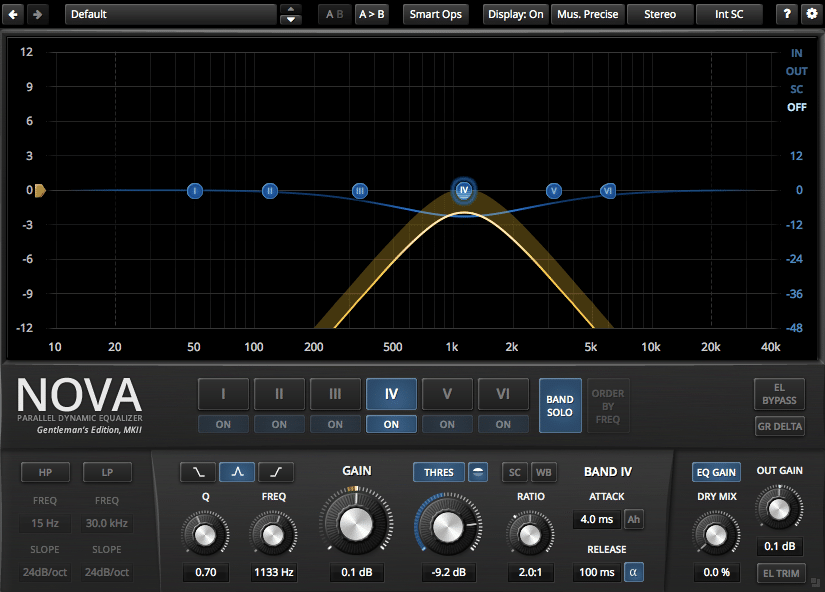The width and height of the screenshot is (825, 592).
Task: Toggle band VI ON switch
Action: (x=503, y=424)
